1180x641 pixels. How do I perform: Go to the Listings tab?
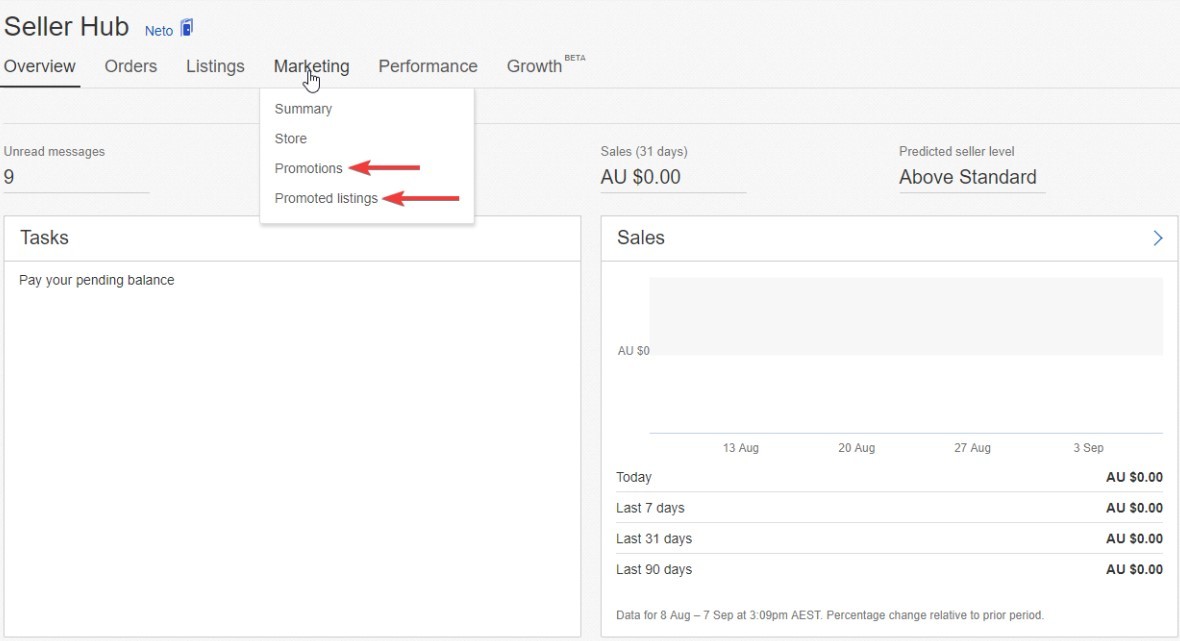point(215,67)
